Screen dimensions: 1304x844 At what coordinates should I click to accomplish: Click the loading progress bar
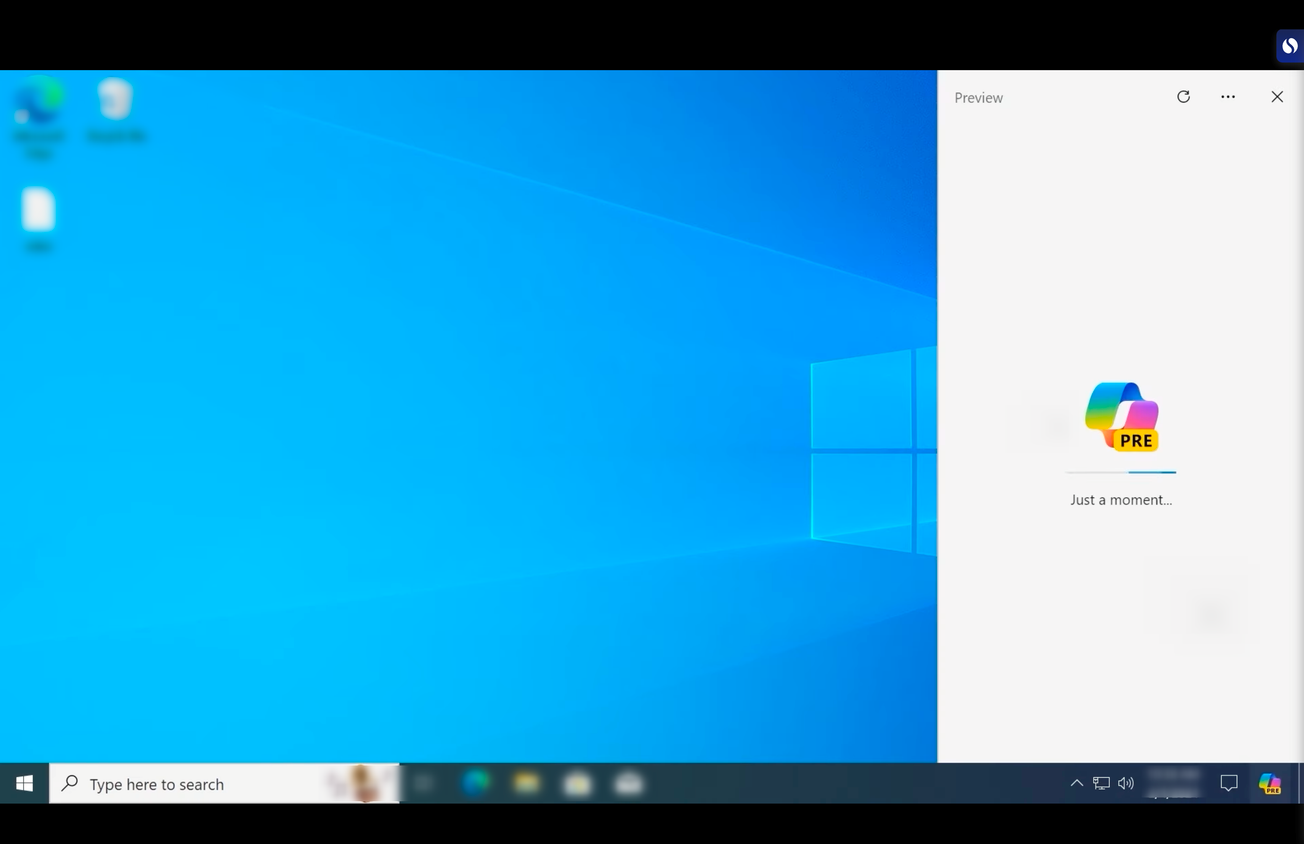[1121, 471]
